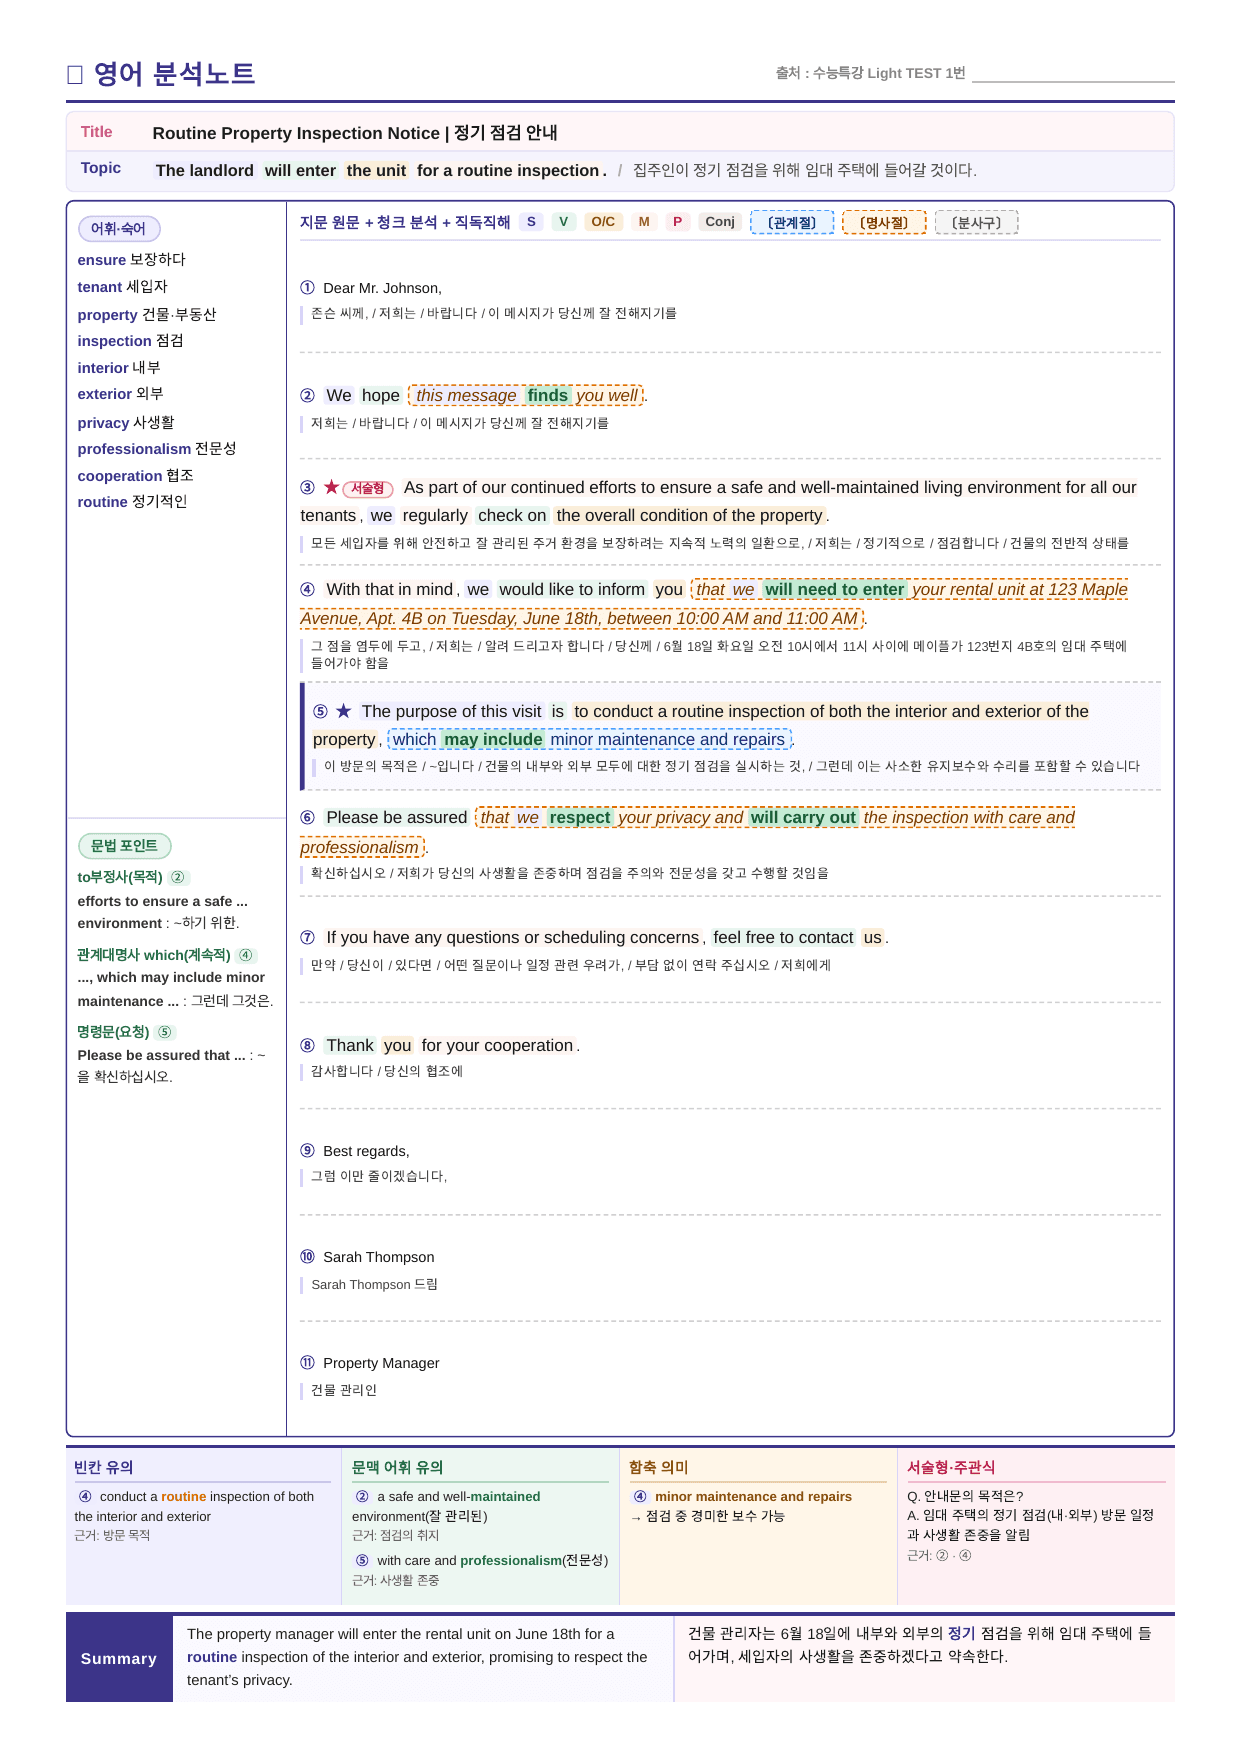Click the orange word routine in 빈칸 유의
1240x1754 pixels.
click(184, 1497)
